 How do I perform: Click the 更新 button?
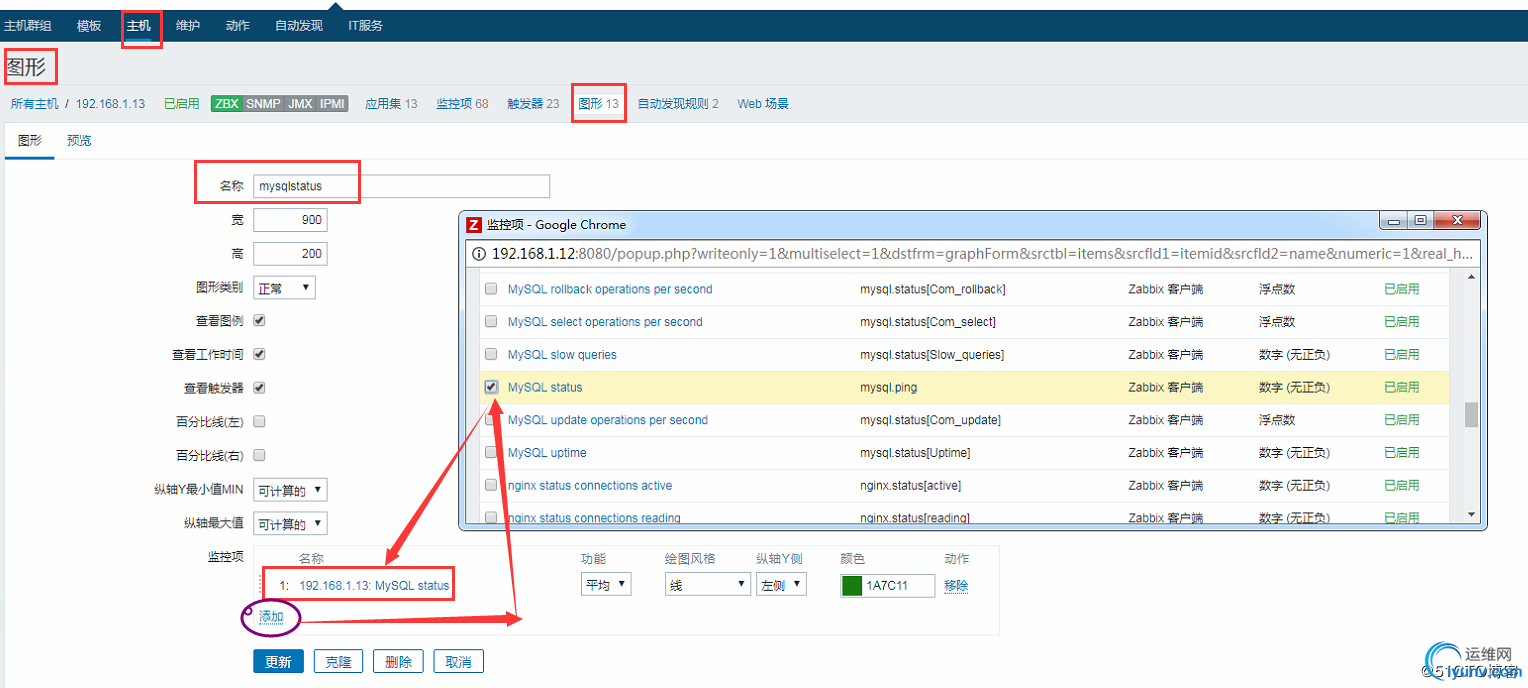point(278,661)
